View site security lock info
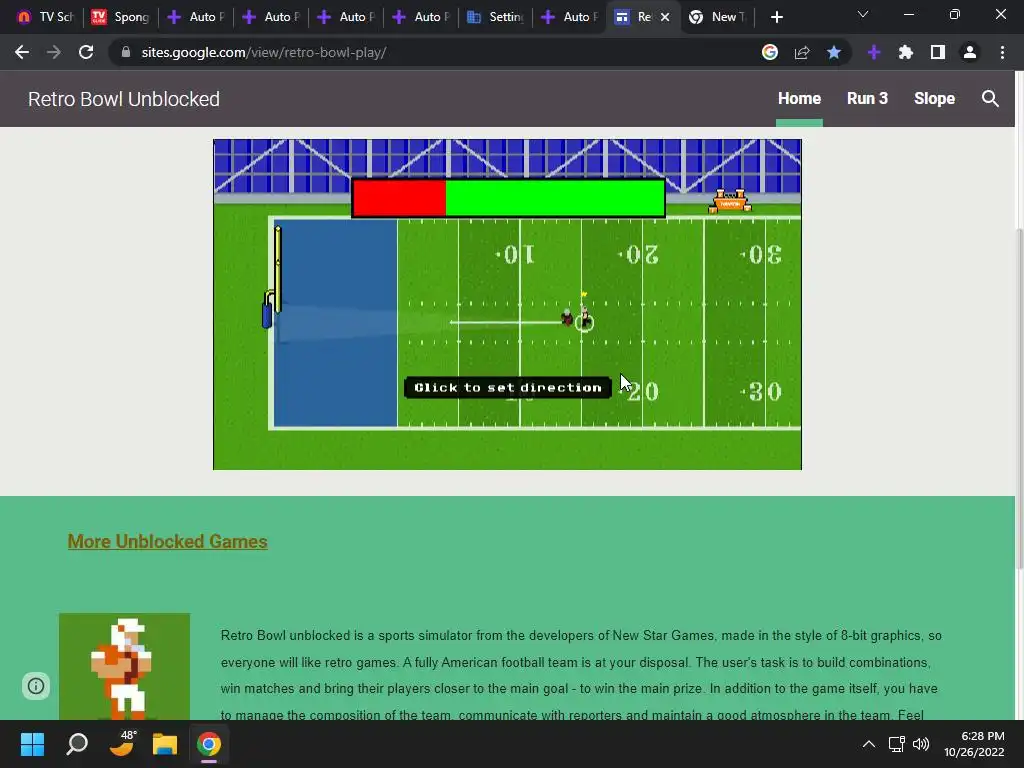1024x768 pixels. click(x=126, y=52)
